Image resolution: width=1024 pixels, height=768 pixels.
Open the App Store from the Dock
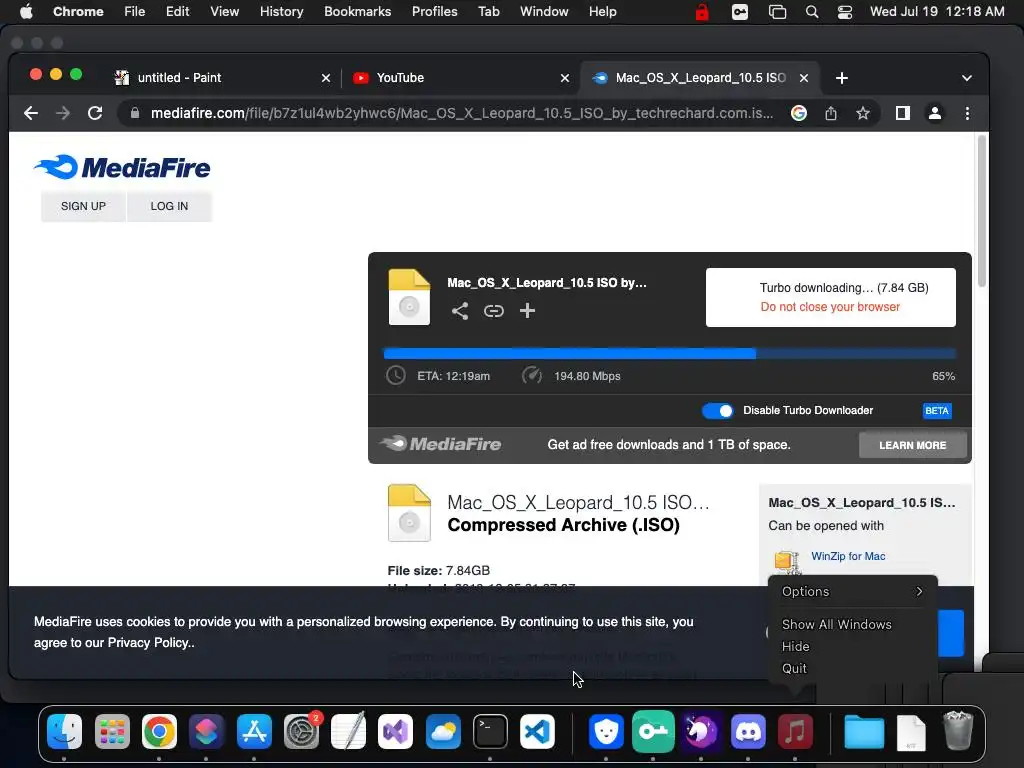pyautogui.click(x=253, y=731)
